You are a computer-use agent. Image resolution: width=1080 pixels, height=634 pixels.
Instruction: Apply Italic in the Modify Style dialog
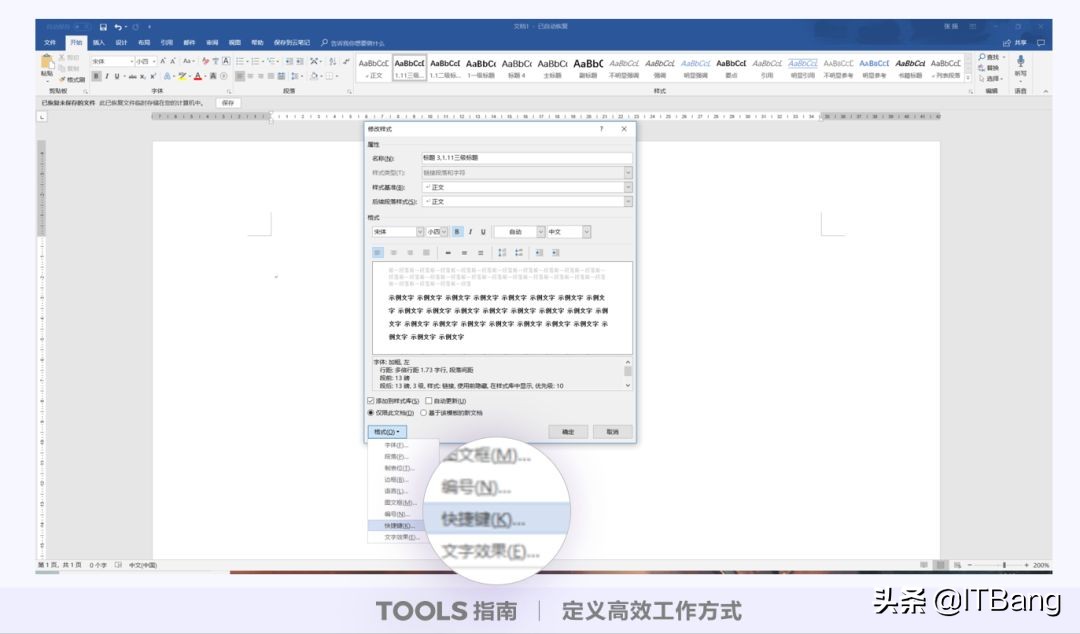[470, 231]
